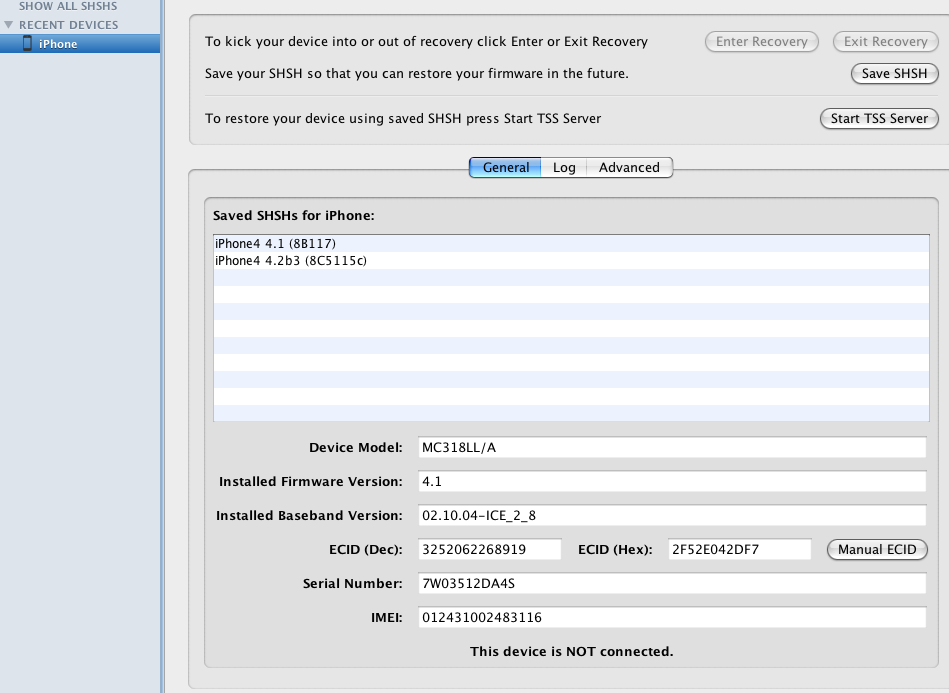Open the Manual ECID button
The height and width of the screenshot is (693, 949).
click(877, 550)
